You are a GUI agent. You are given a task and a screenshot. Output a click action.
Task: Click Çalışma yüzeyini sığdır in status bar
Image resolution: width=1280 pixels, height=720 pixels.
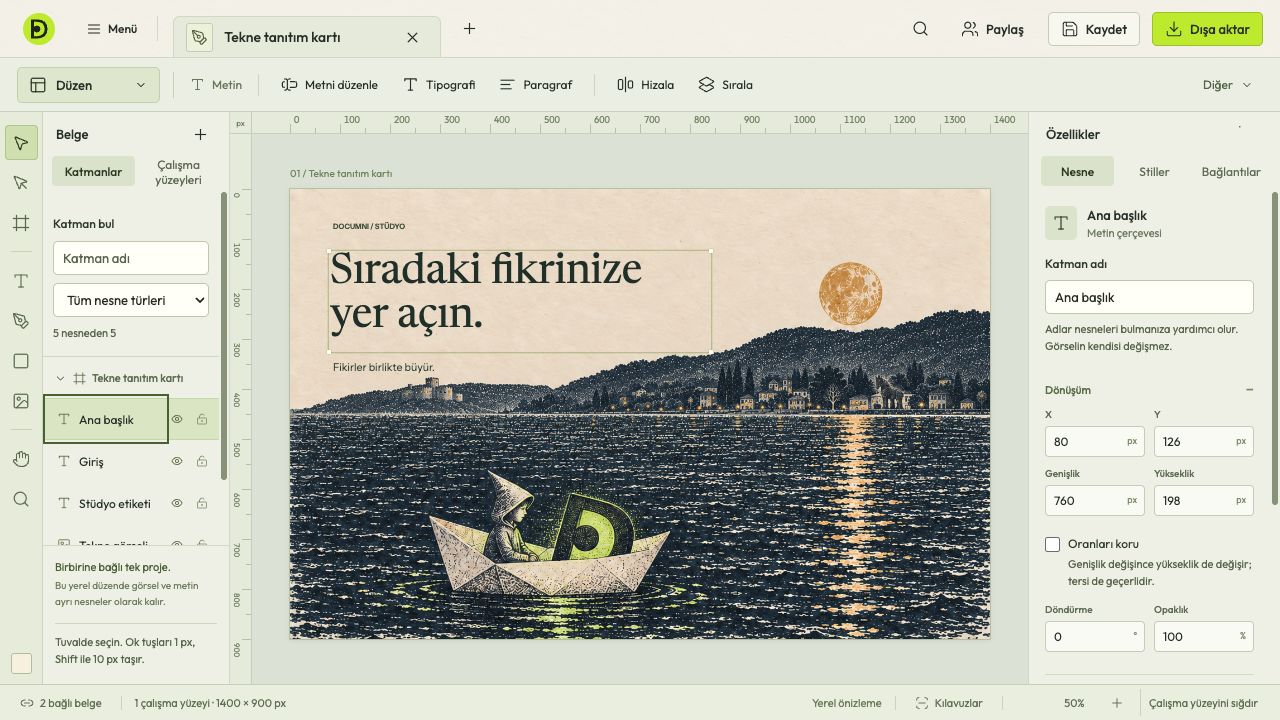(x=1203, y=703)
